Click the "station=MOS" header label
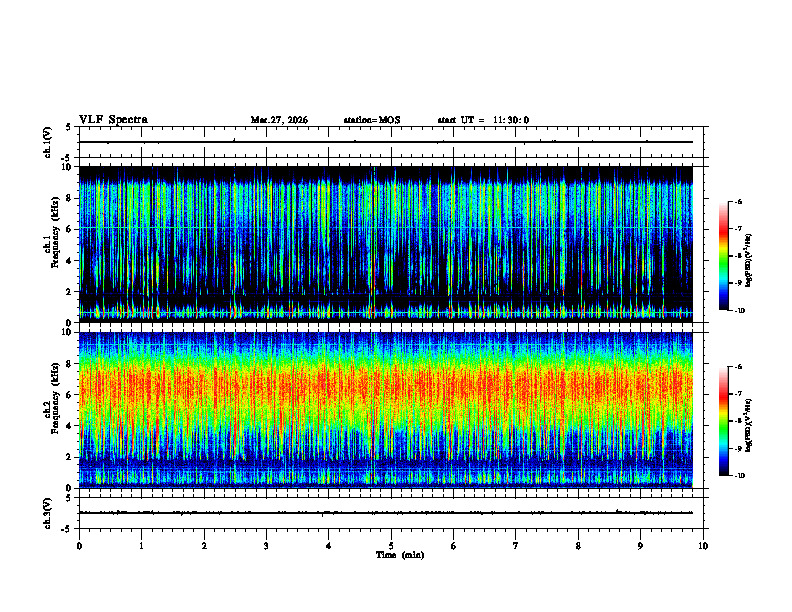 (372, 120)
